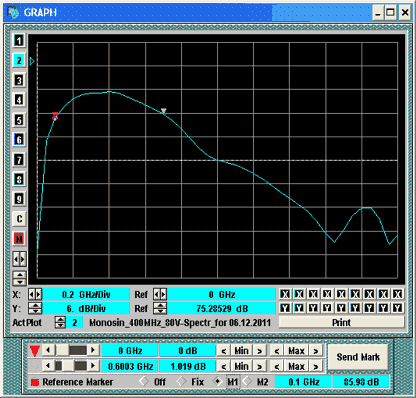
Task: Click the red N button
Action: tap(19, 238)
